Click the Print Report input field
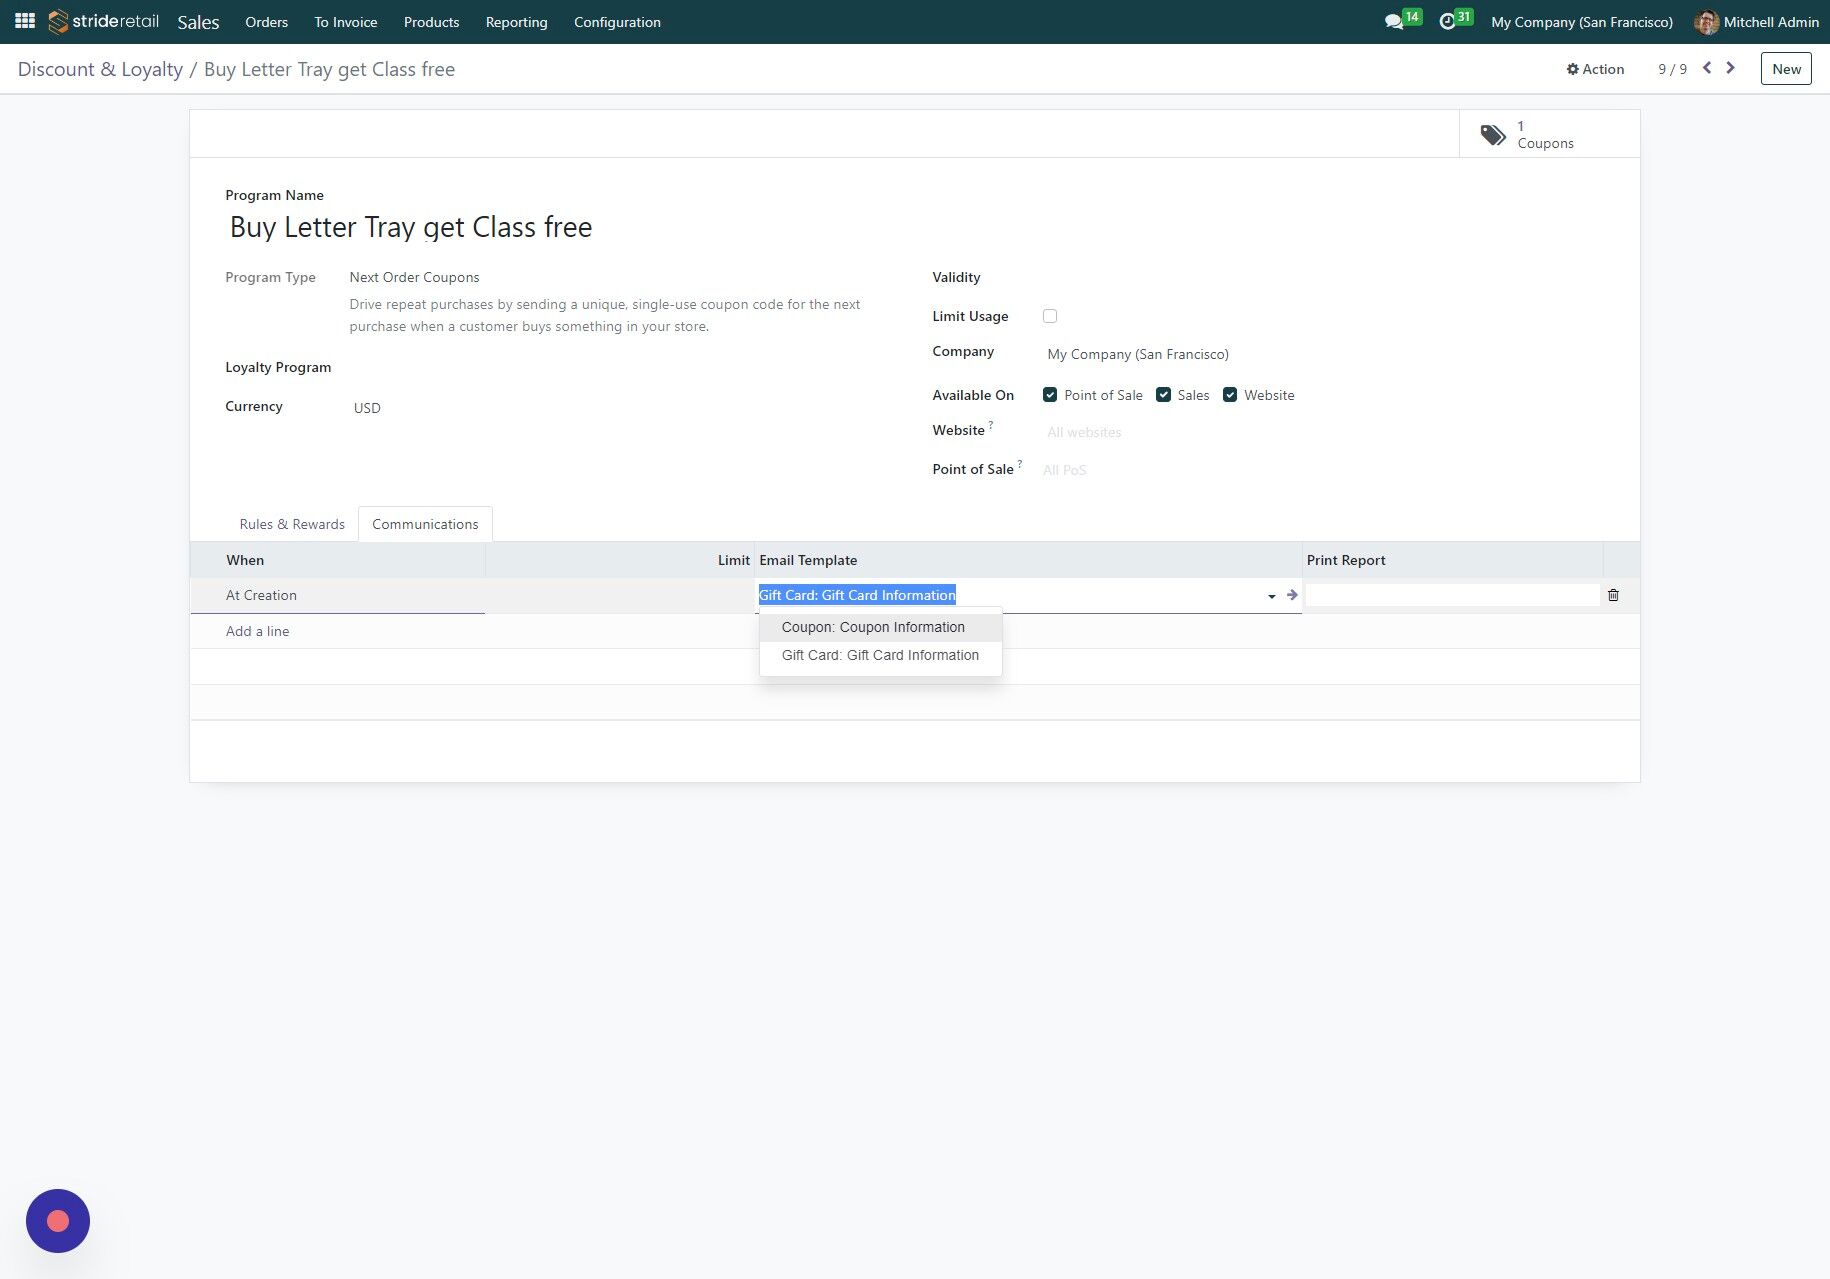The image size is (1830, 1279). tap(1452, 595)
